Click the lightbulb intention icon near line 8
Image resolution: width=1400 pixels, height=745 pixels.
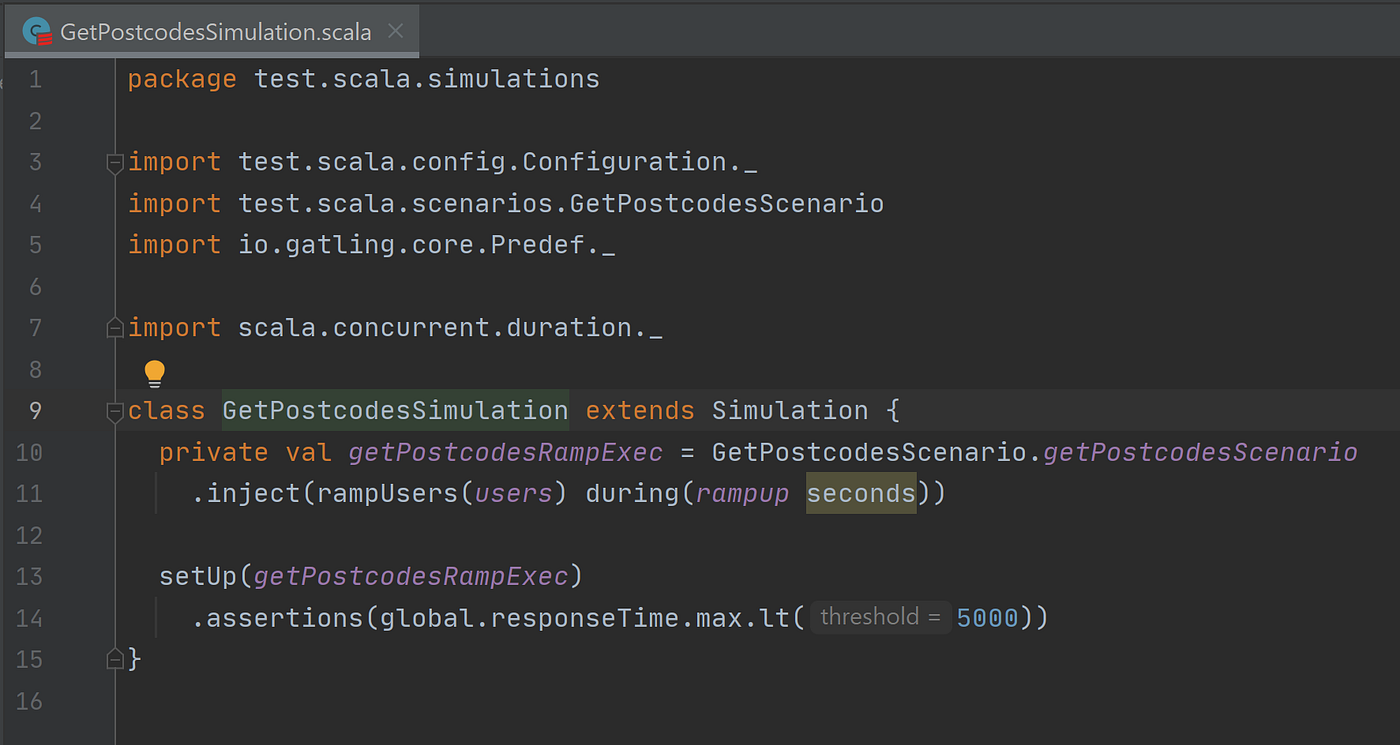tap(155, 371)
